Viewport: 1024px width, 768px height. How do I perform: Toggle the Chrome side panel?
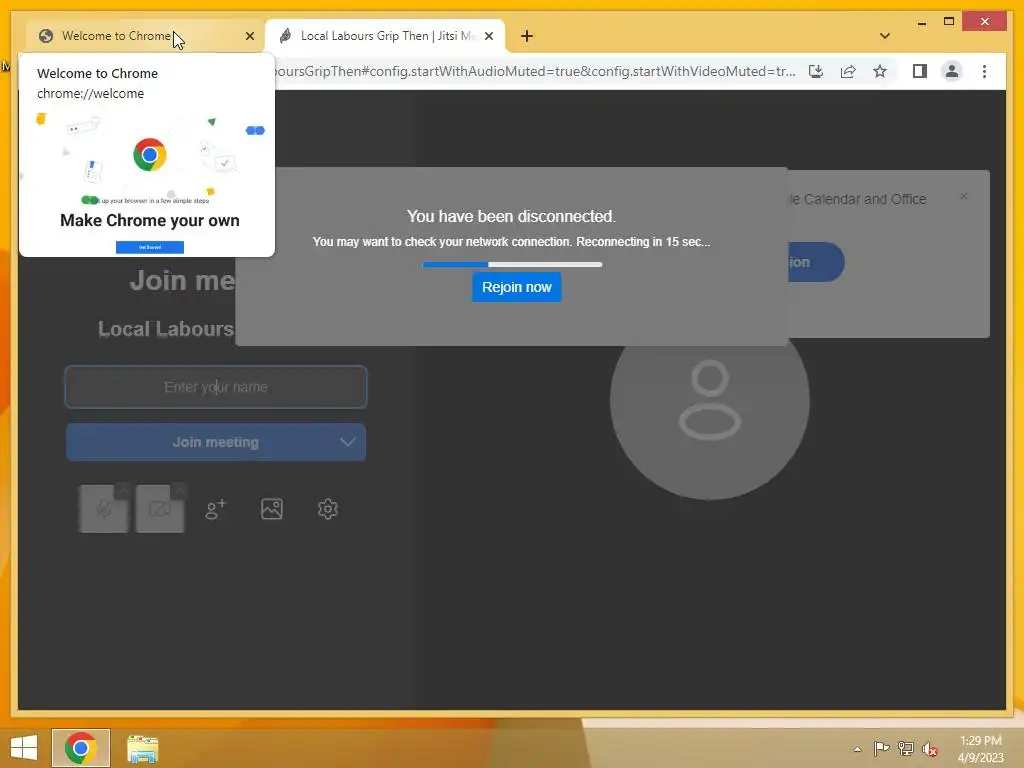(x=920, y=71)
